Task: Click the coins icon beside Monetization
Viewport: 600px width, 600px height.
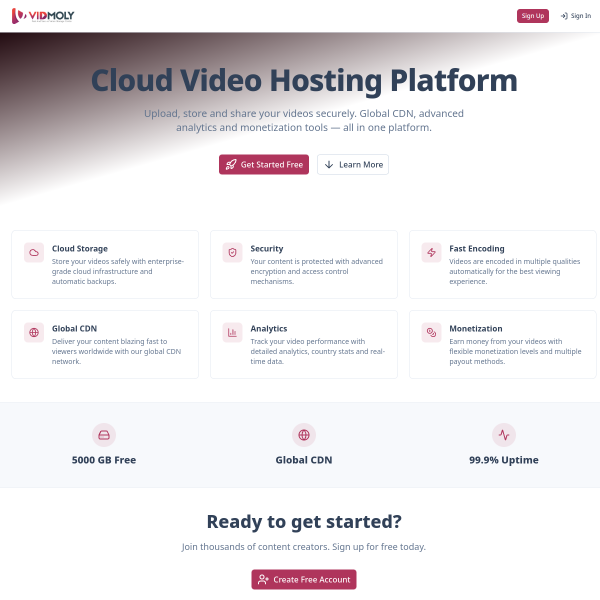Action: pyautogui.click(x=431, y=333)
